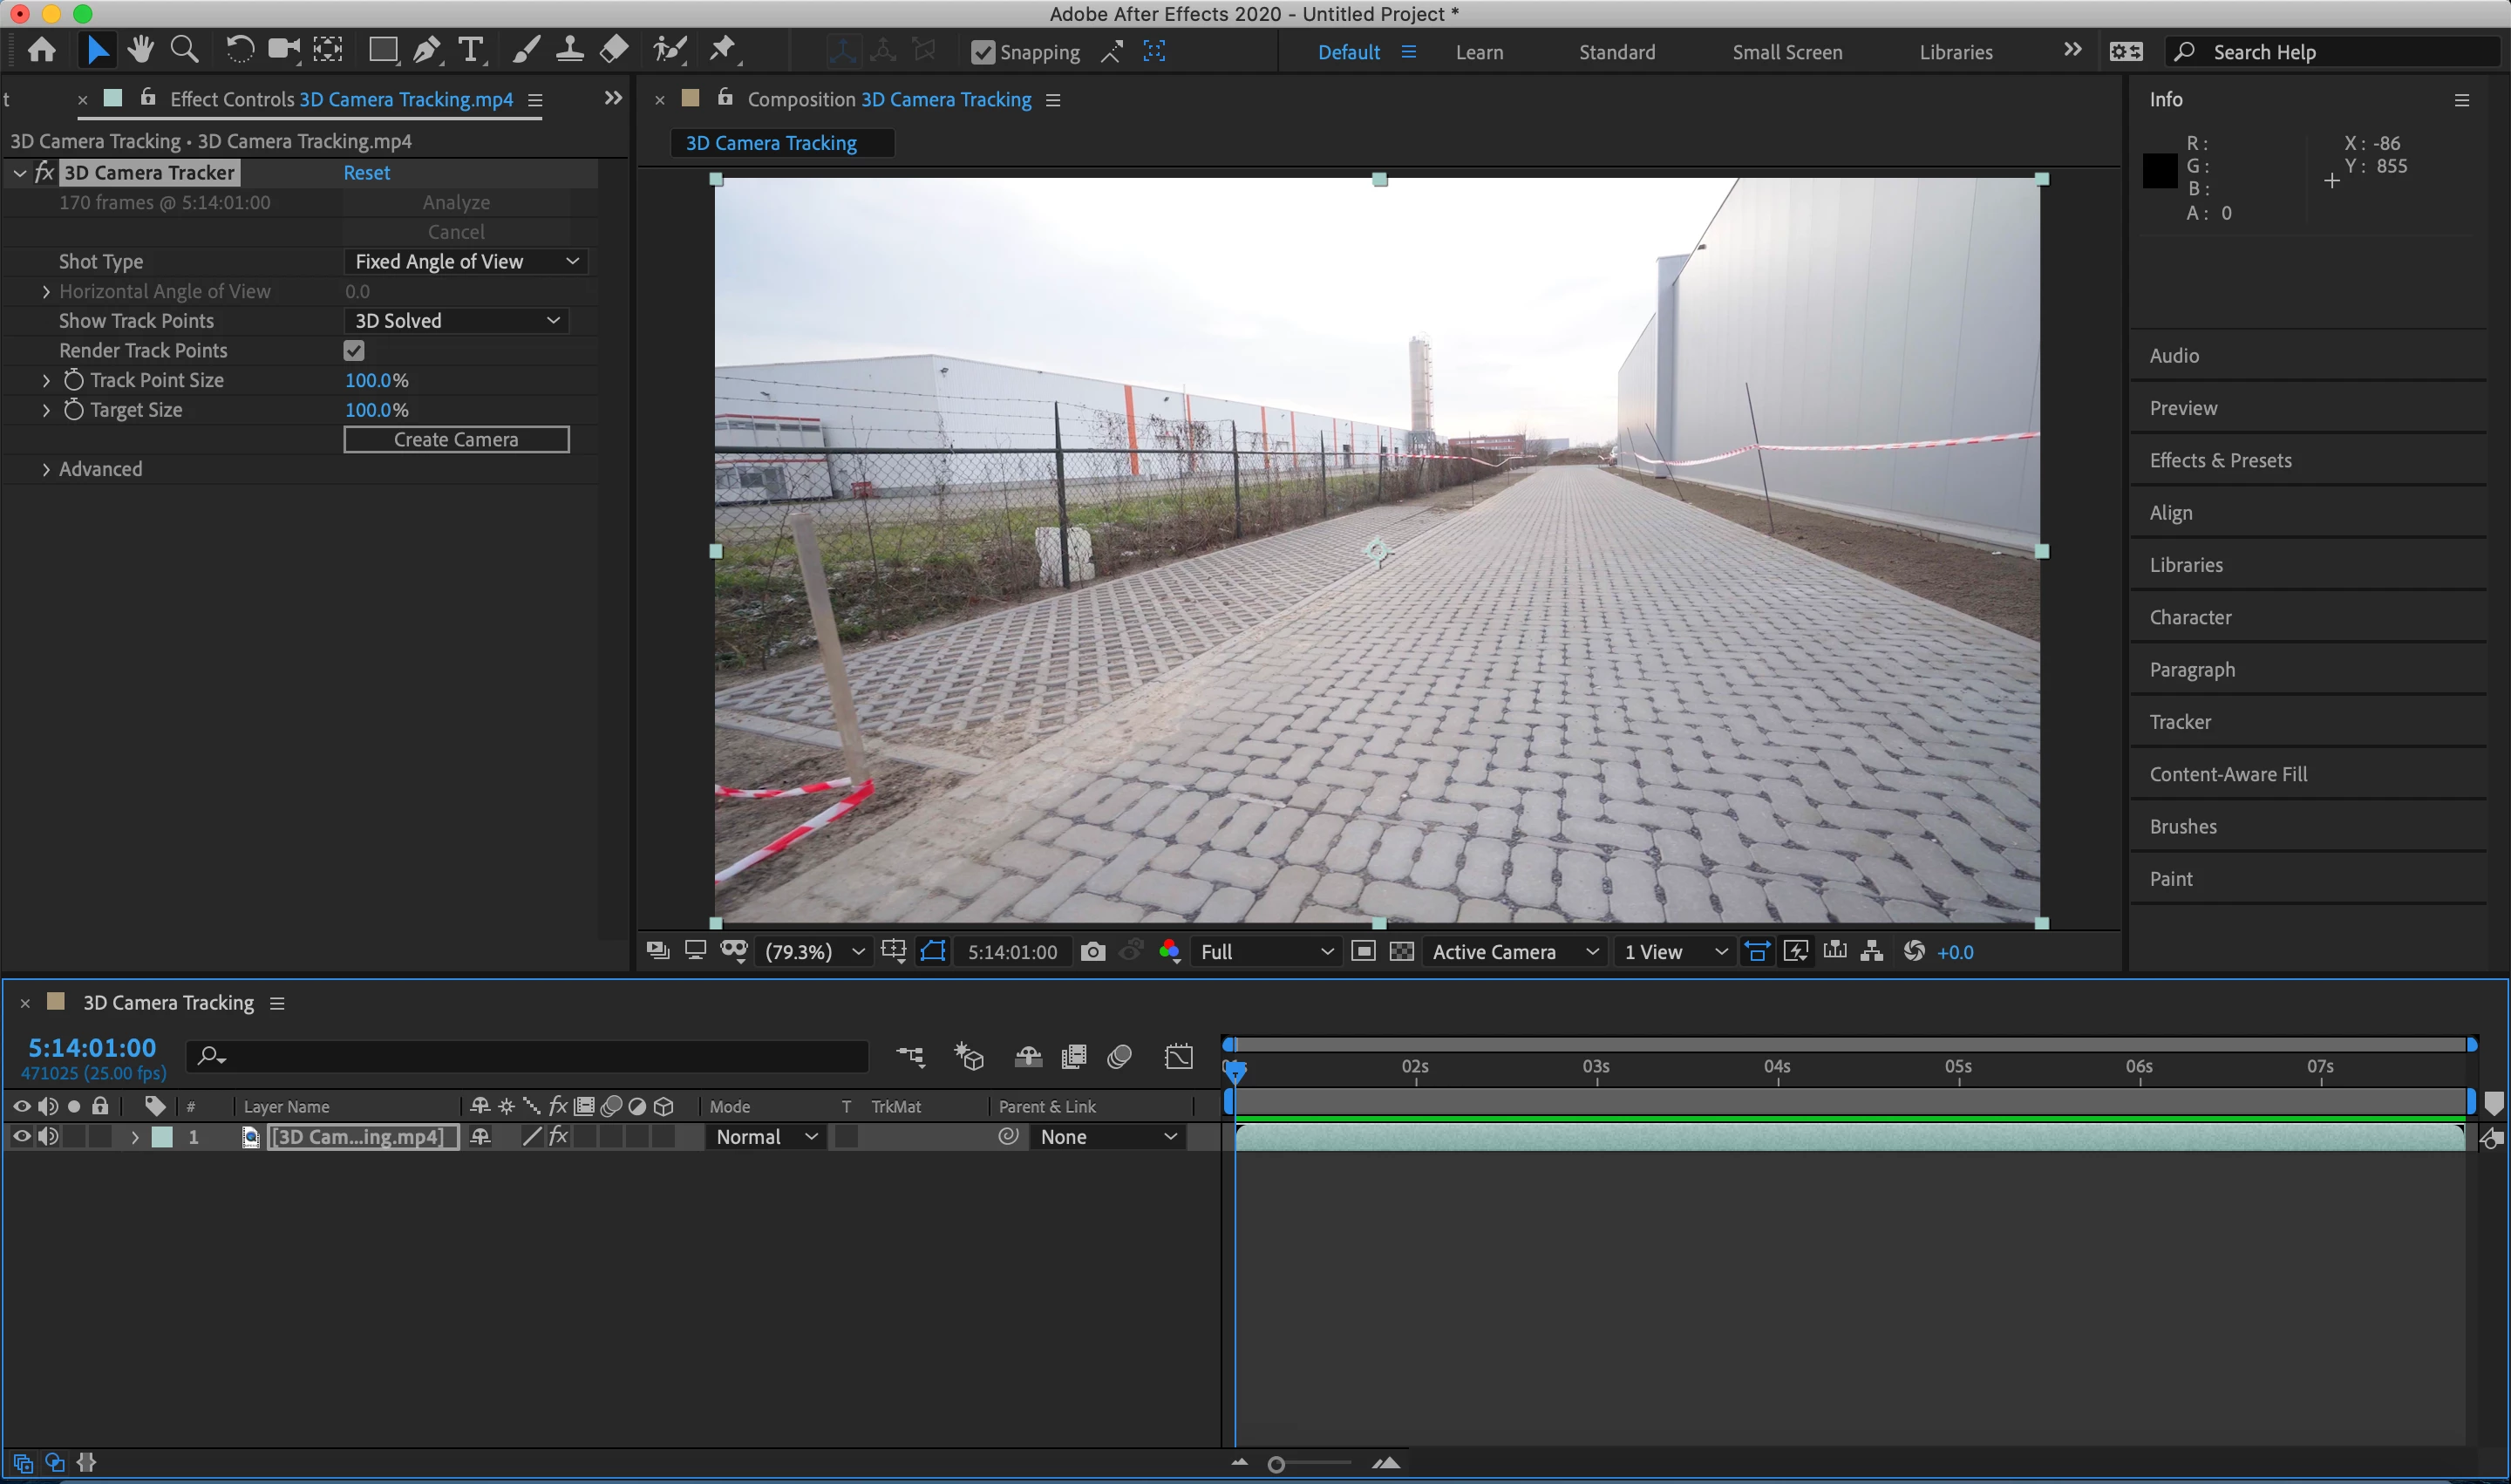Switch to the Standard workspace

coord(1617,52)
